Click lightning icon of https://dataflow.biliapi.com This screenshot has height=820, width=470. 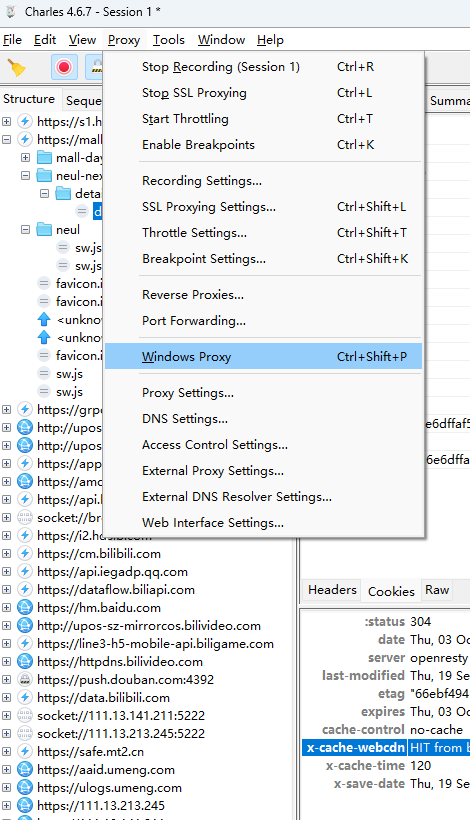[x=25, y=589]
